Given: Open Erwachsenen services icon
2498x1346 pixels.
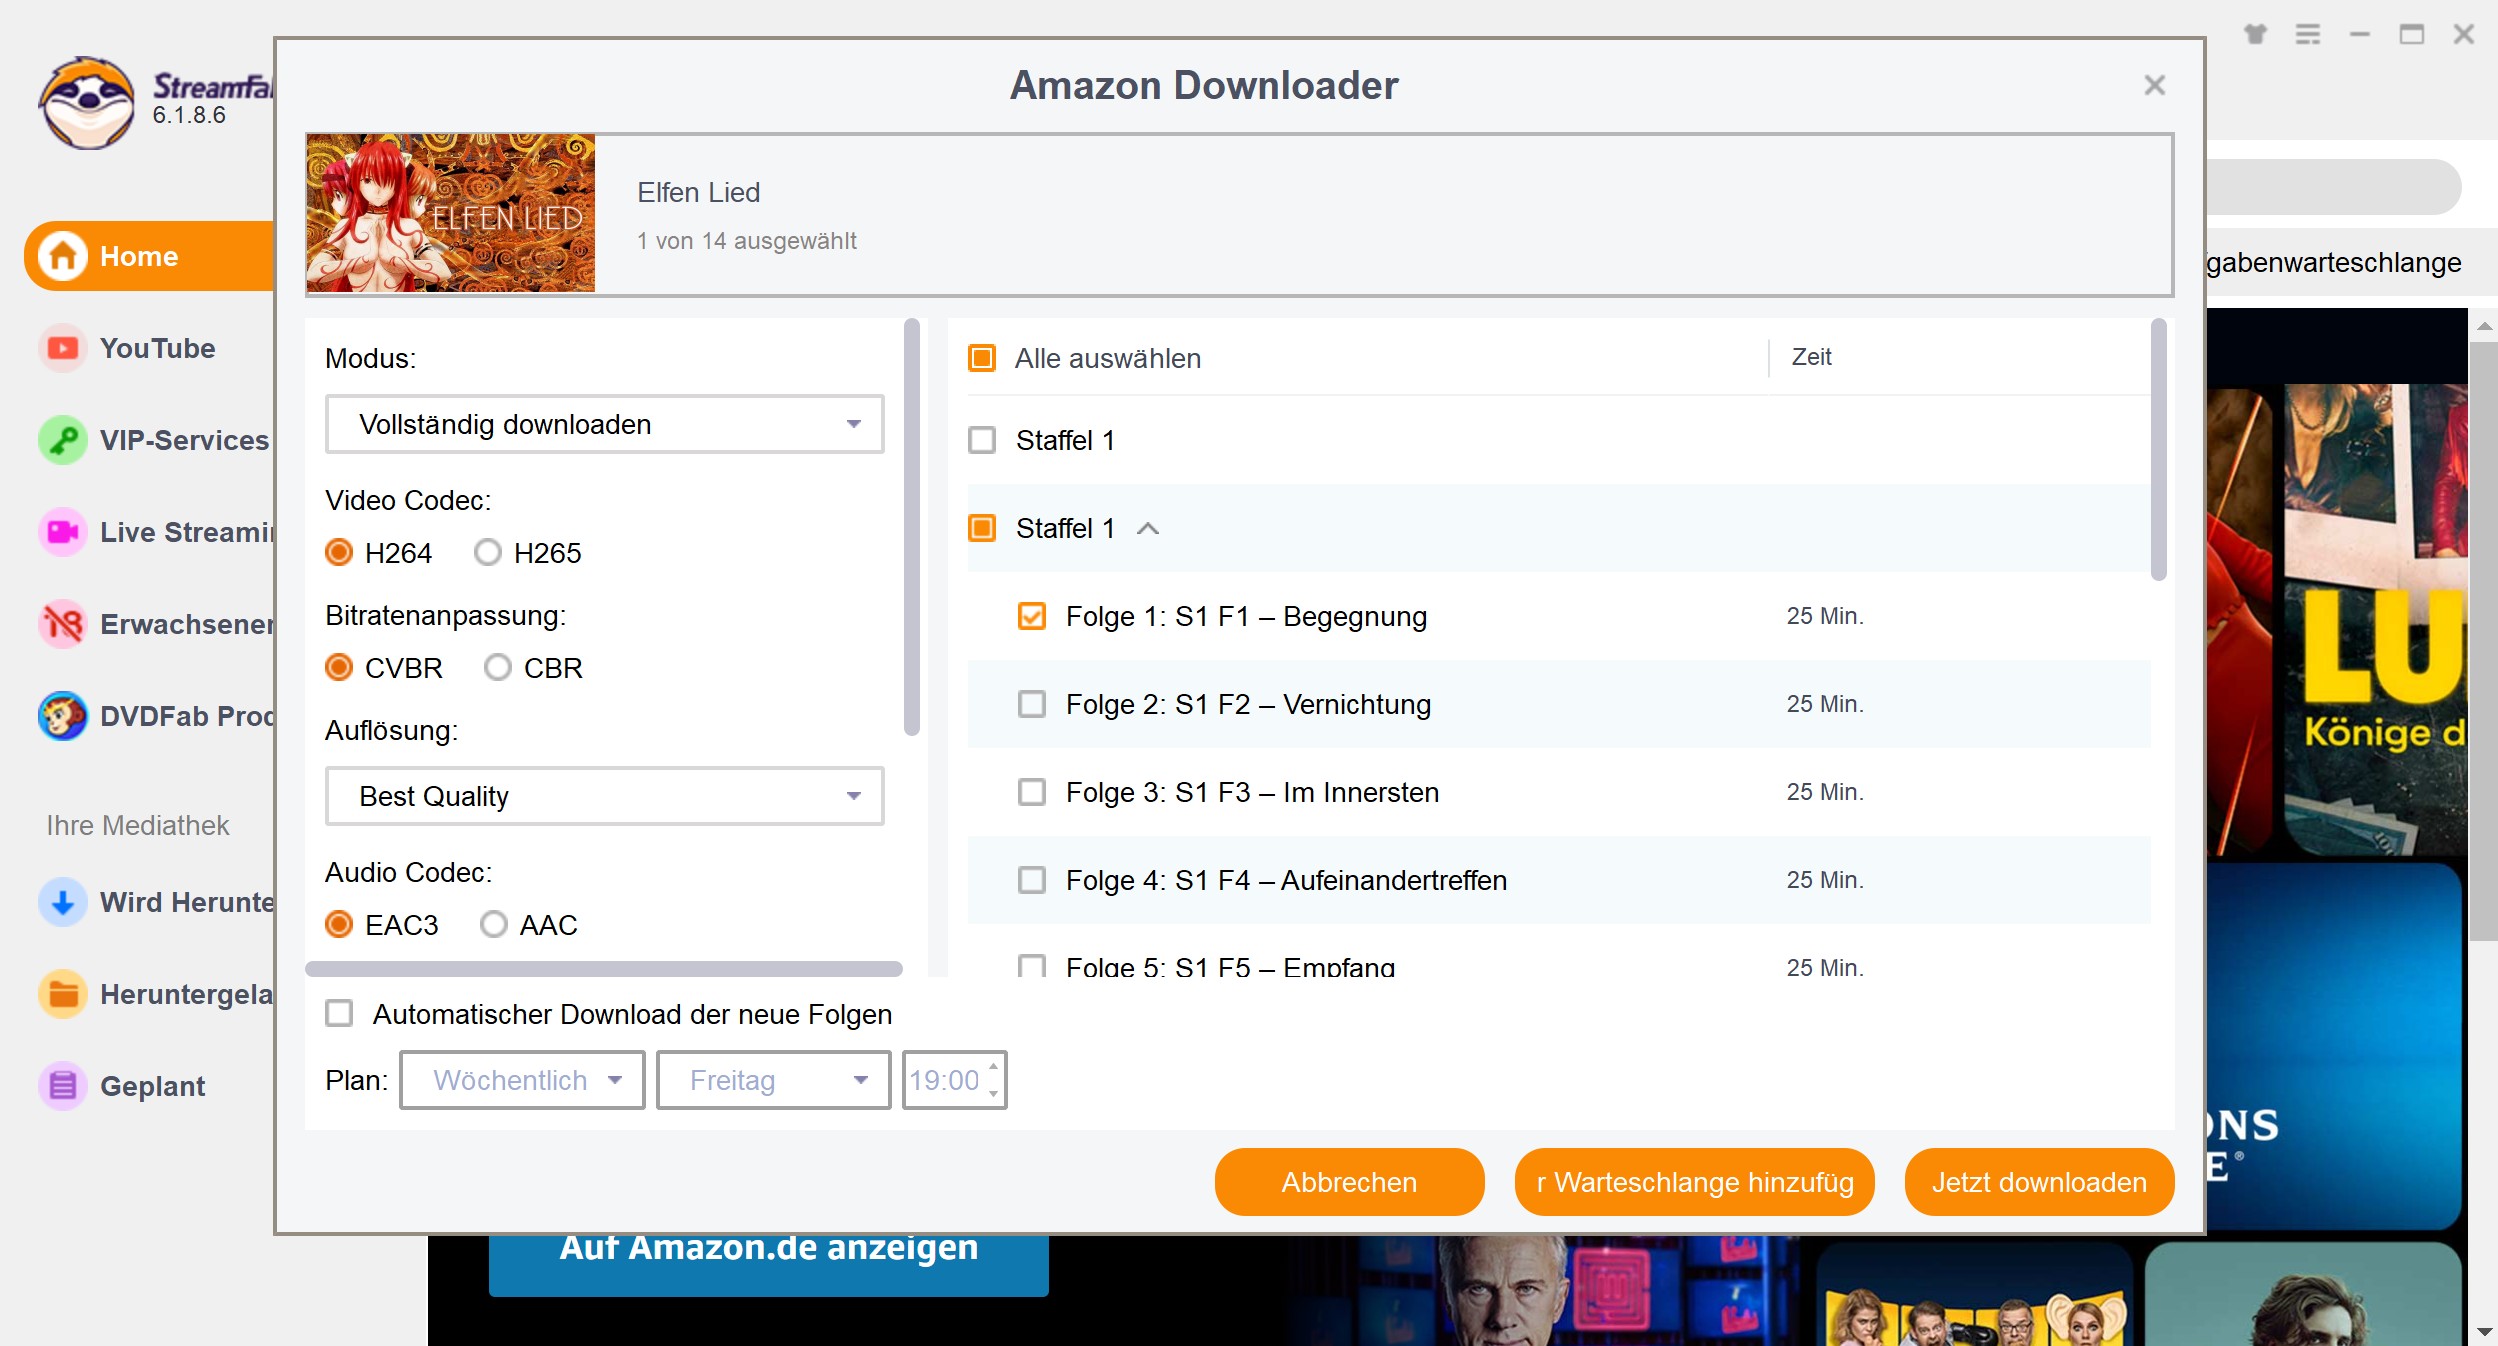Looking at the screenshot, I should 63,624.
